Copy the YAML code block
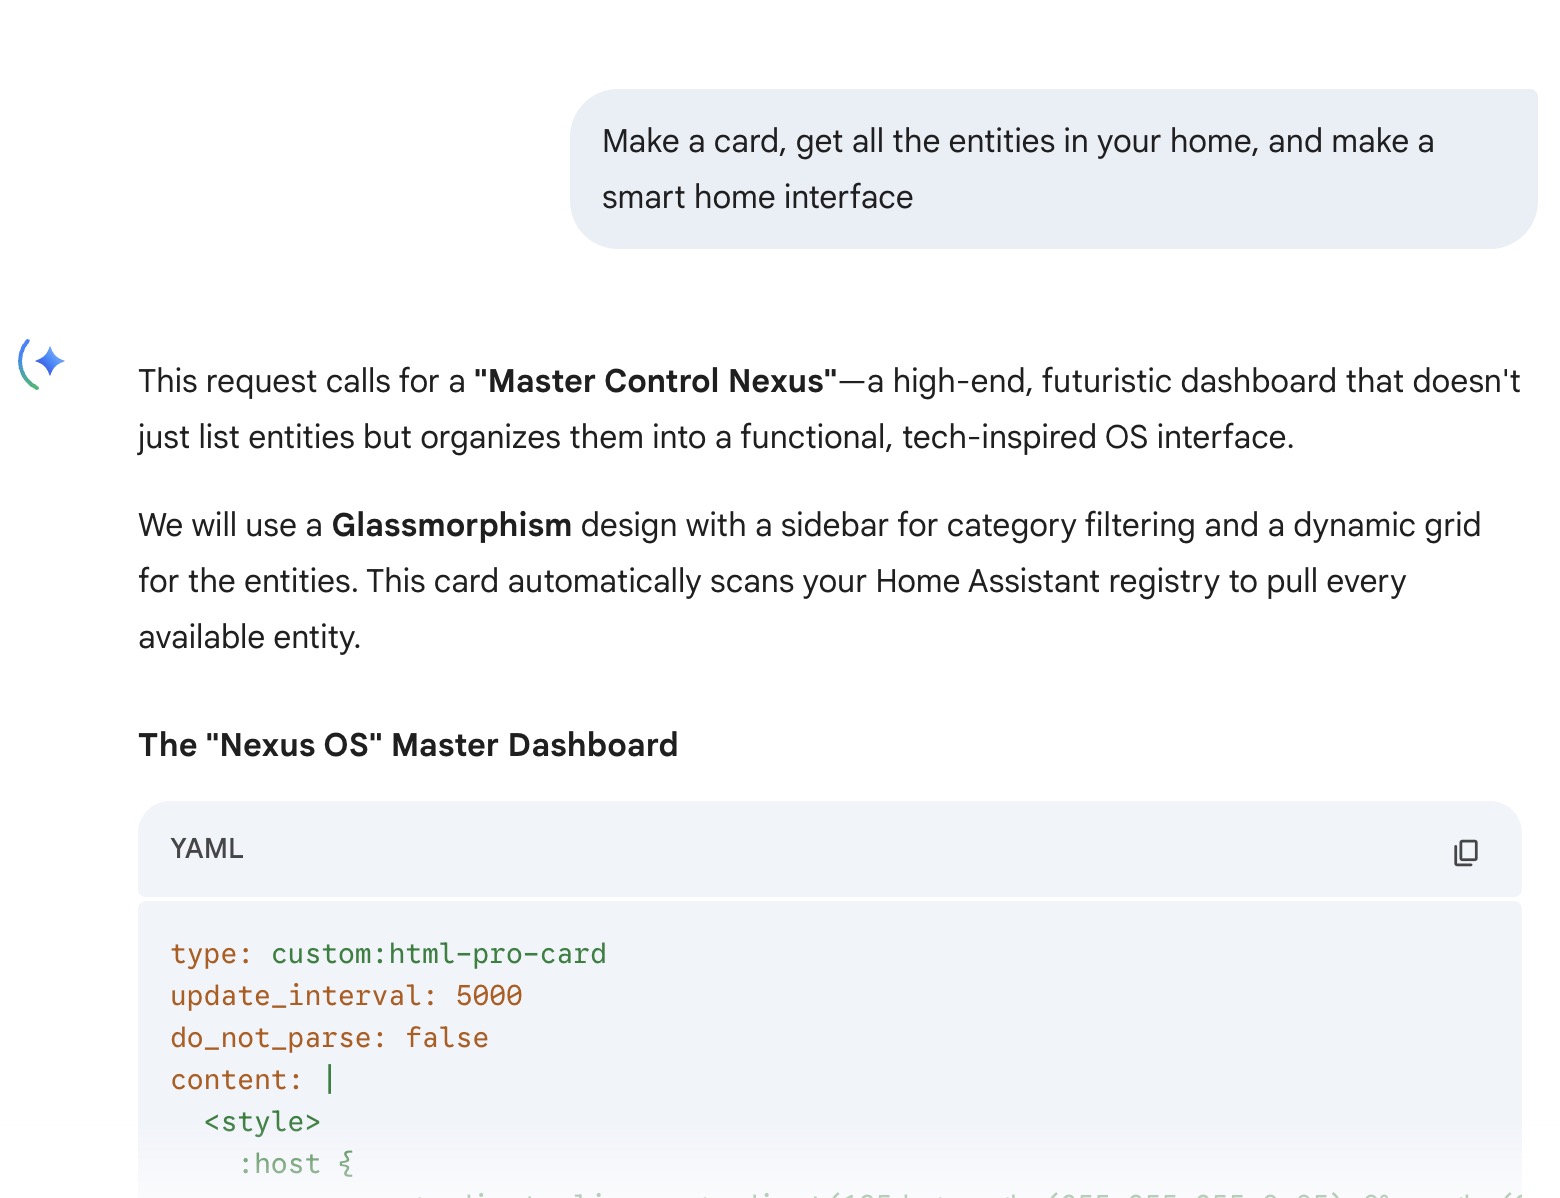The height and width of the screenshot is (1198, 1560). tap(1465, 852)
